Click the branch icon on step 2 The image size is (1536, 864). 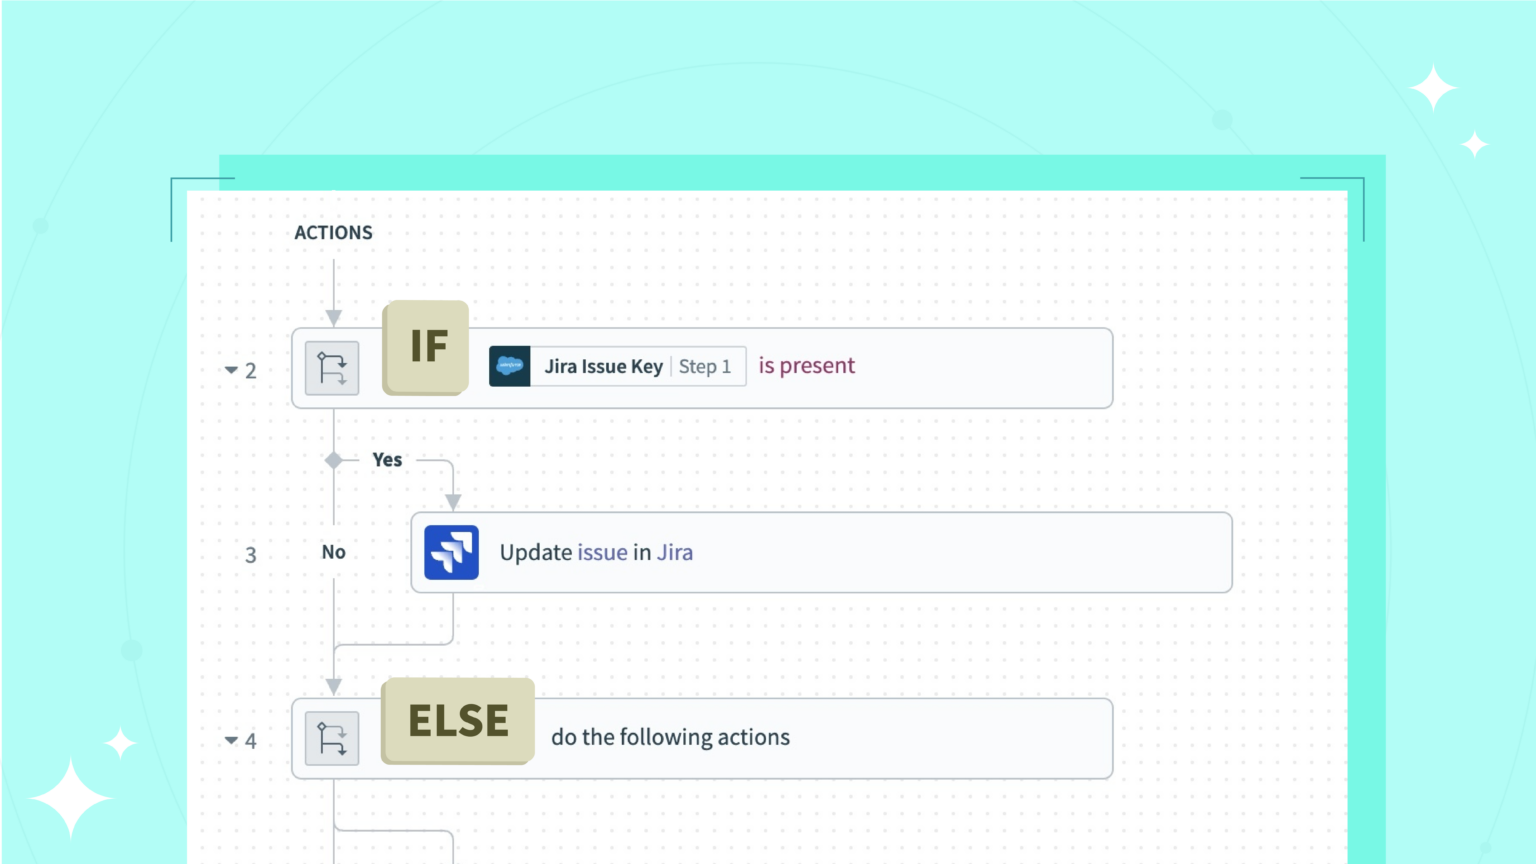pyautogui.click(x=331, y=368)
